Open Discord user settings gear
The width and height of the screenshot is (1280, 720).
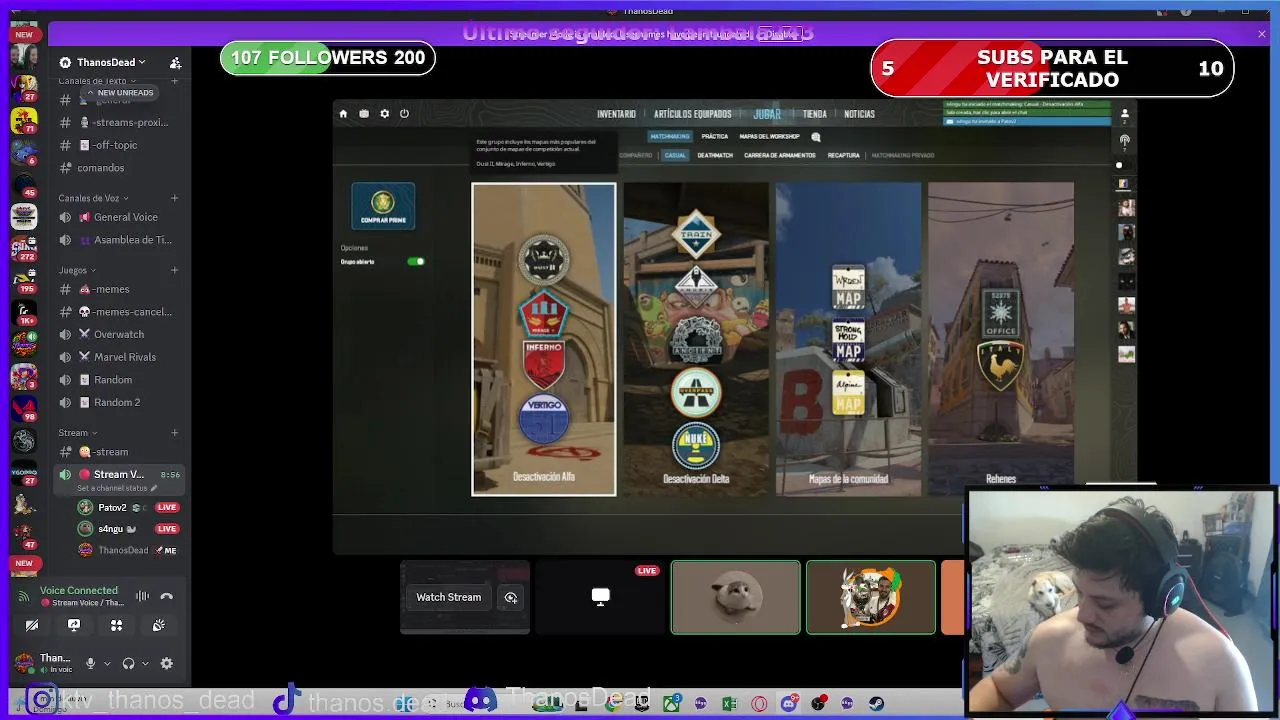click(x=167, y=663)
